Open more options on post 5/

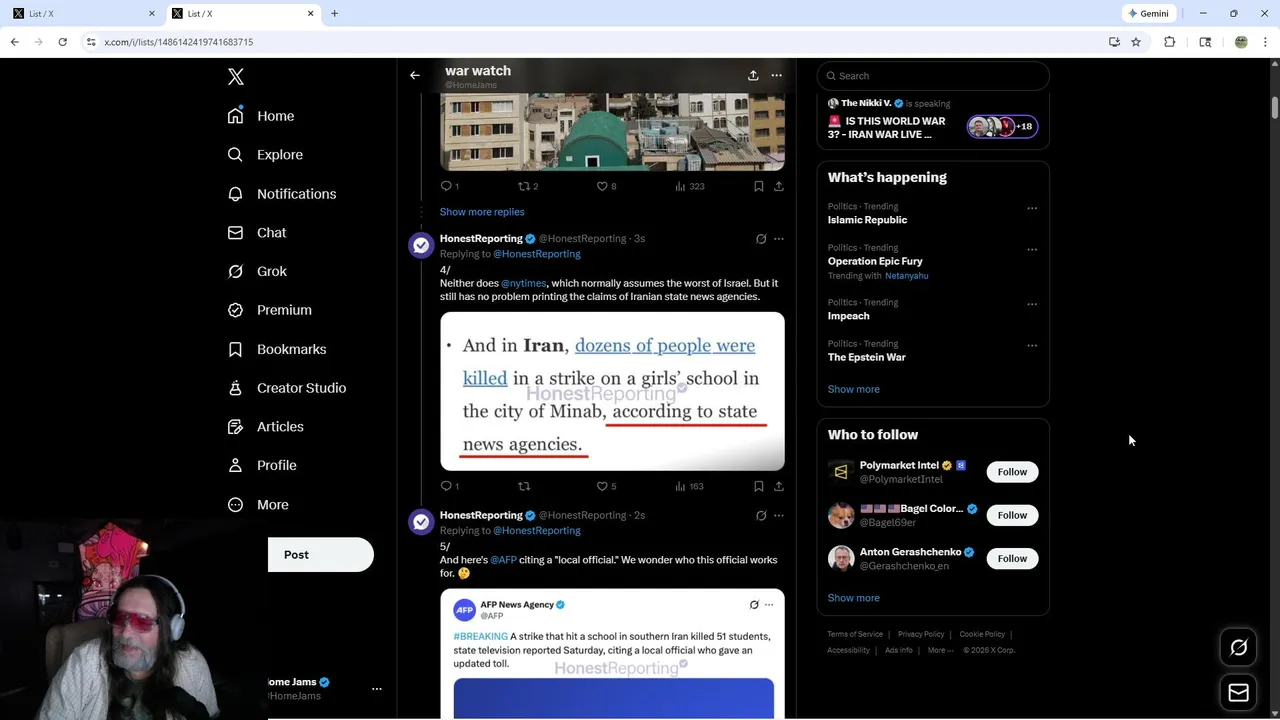click(x=779, y=516)
